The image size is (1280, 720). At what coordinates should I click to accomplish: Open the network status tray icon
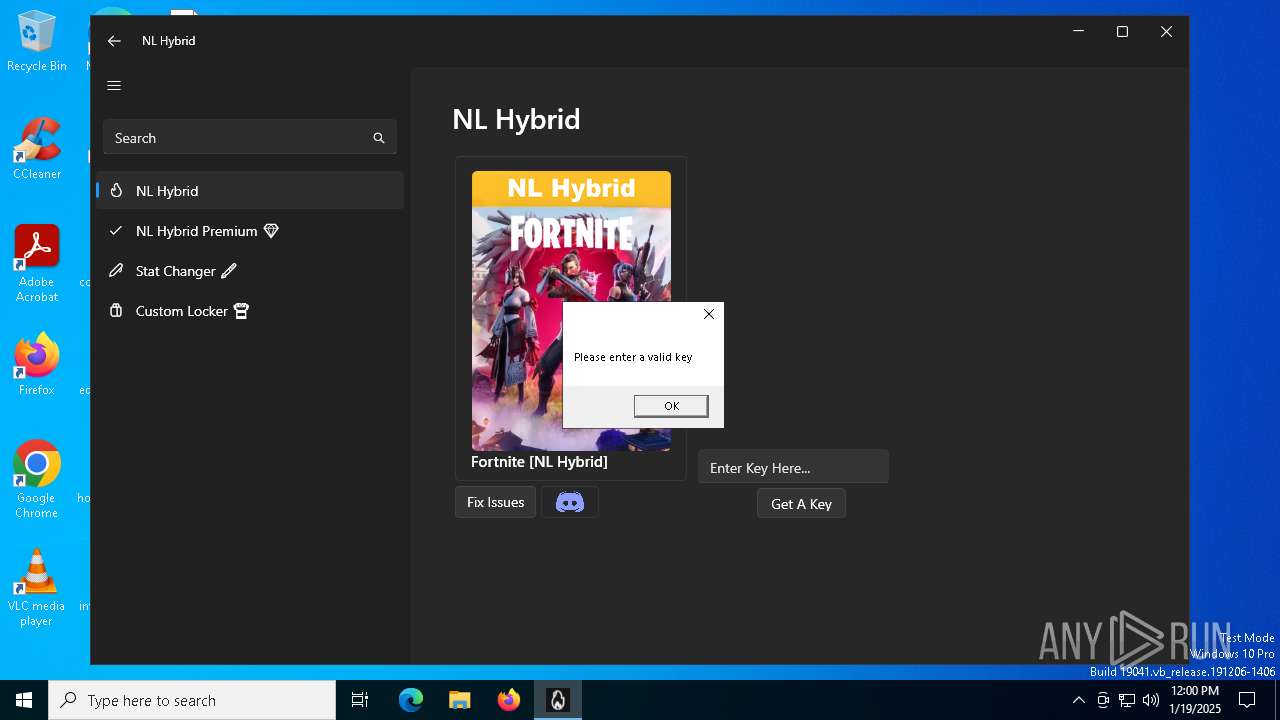coord(1127,700)
